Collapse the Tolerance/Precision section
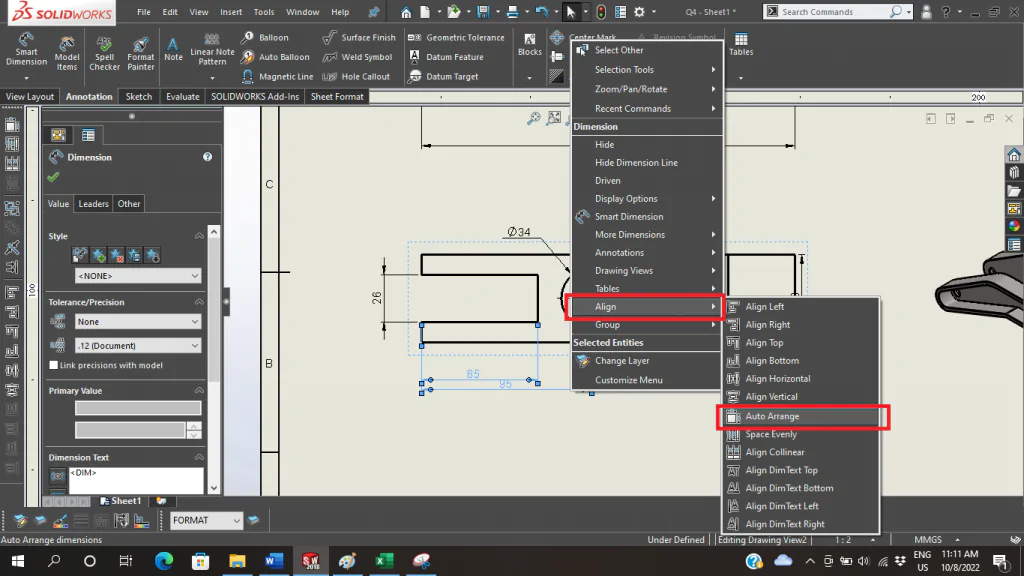The width and height of the screenshot is (1024, 576). coord(199,302)
